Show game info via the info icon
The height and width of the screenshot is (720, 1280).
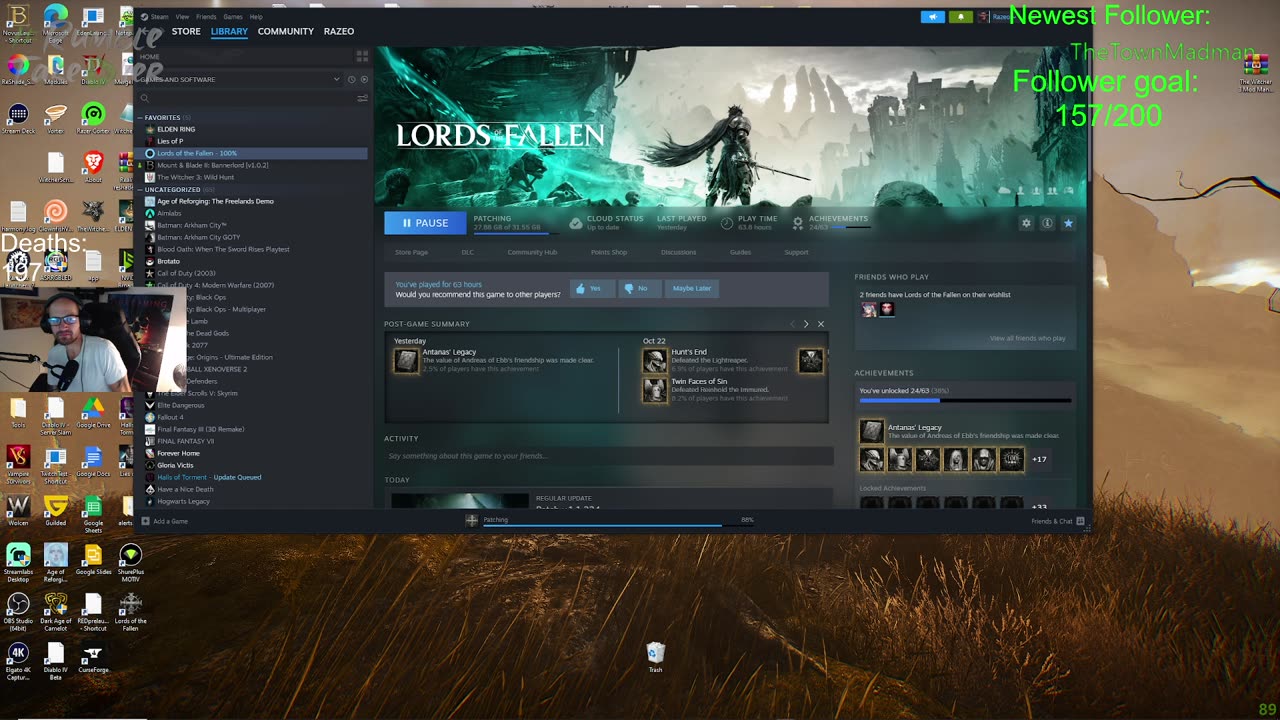pos(1047,223)
